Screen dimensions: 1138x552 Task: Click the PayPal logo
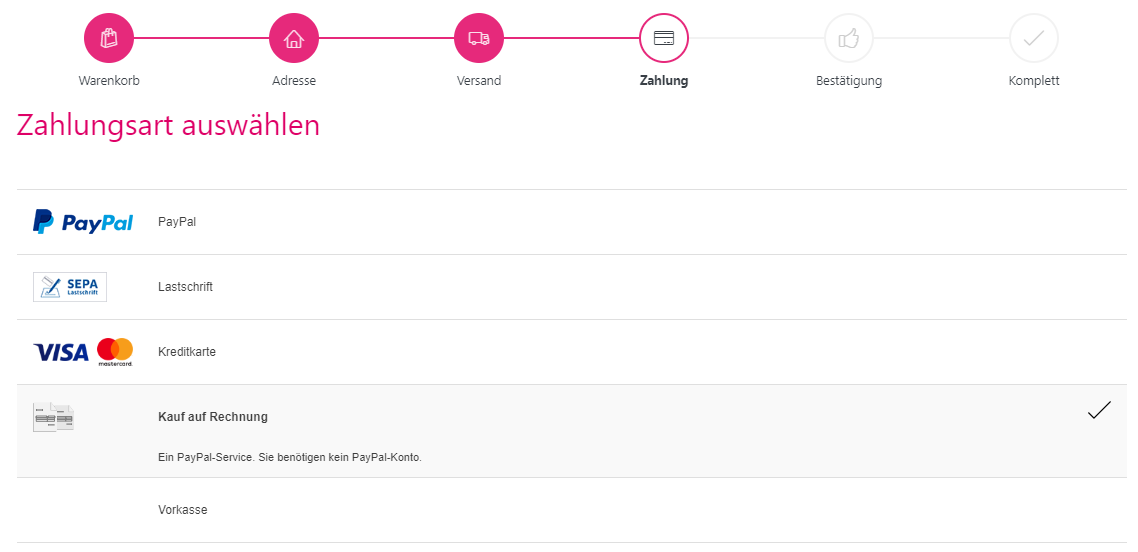[83, 222]
